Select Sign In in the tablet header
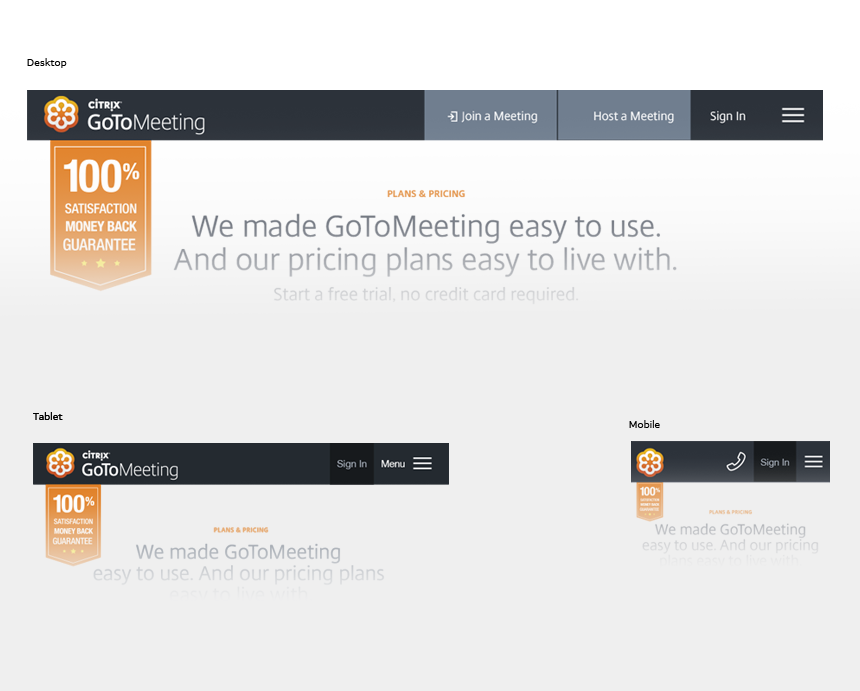The width and height of the screenshot is (860, 691). pos(352,464)
